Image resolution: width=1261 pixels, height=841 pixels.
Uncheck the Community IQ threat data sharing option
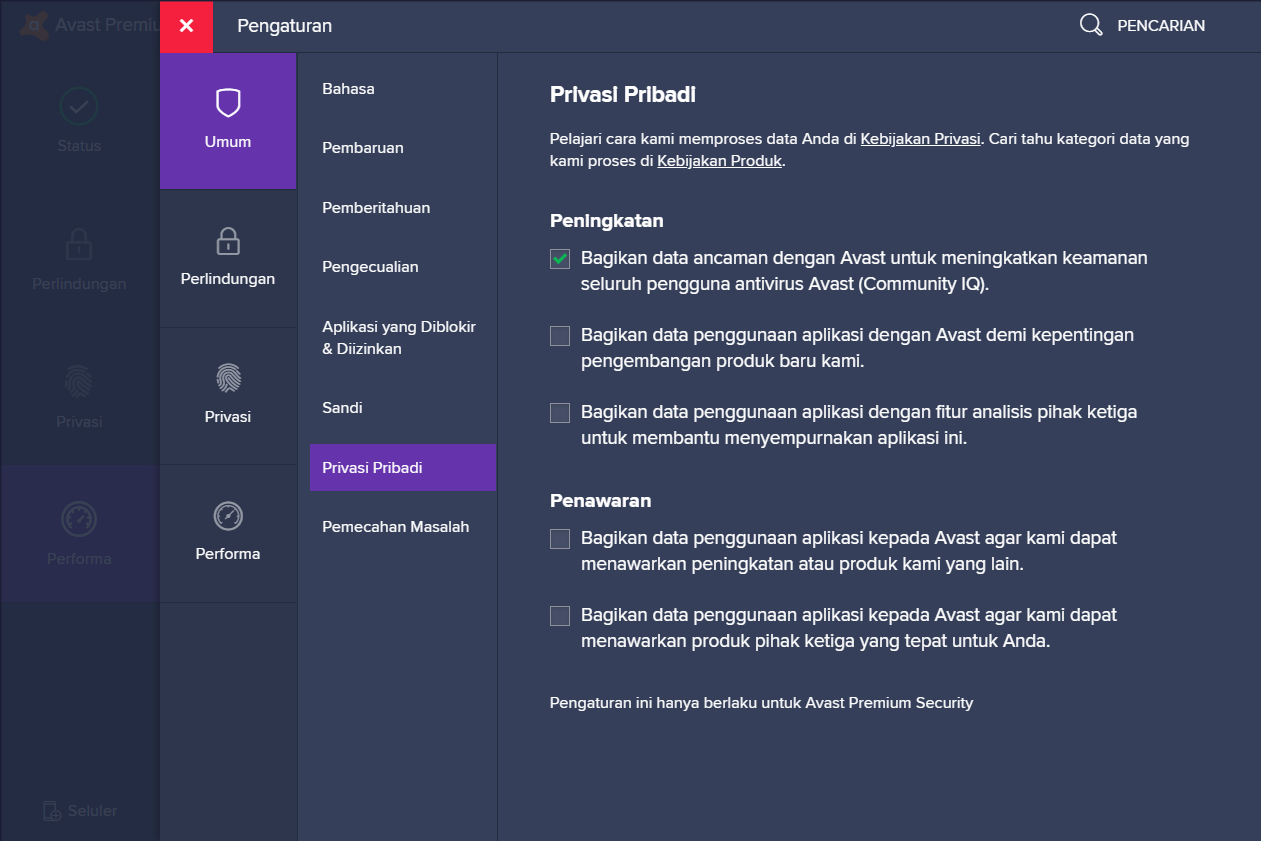coord(559,258)
